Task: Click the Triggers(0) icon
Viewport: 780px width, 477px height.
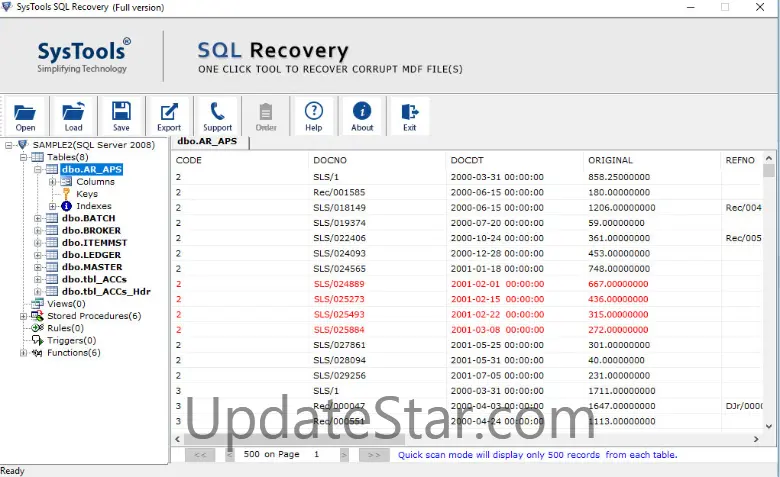Action: coord(37,340)
